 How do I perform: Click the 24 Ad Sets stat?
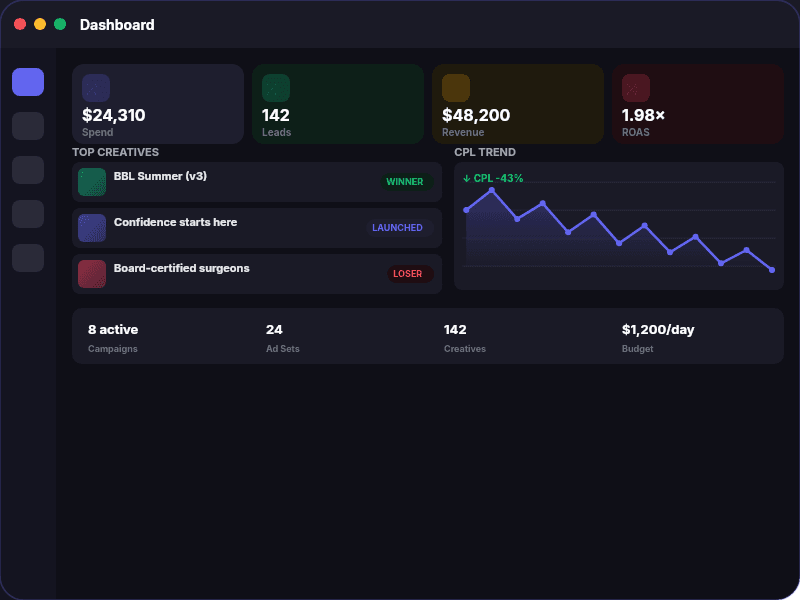(283, 338)
